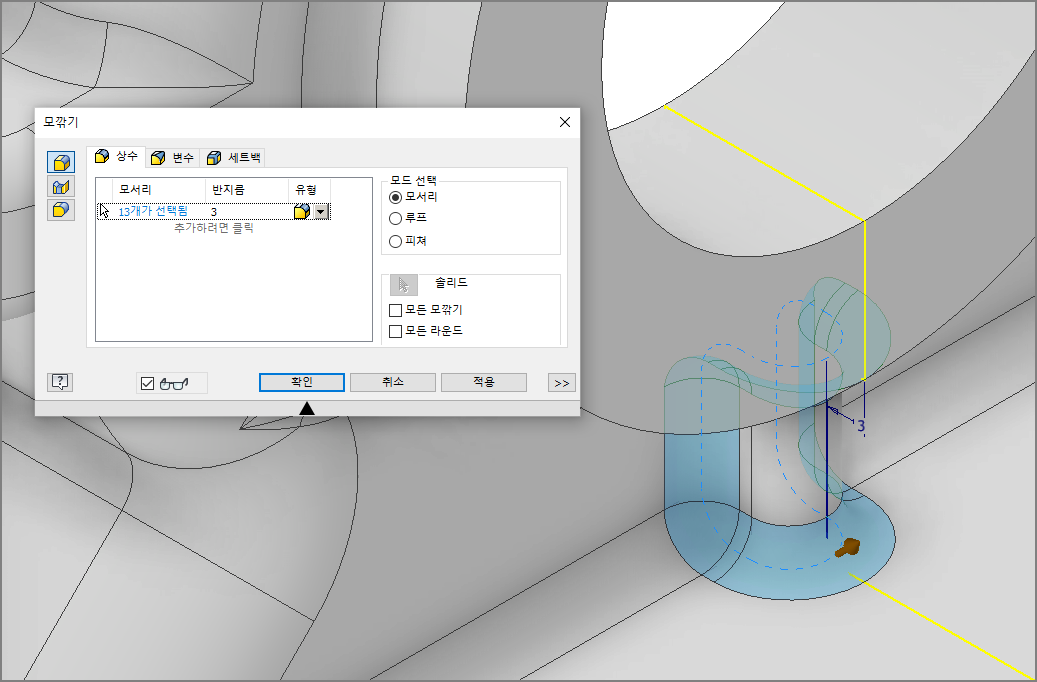Switch to the 세트백 tab
1037x682 pixels.
[233, 157]
